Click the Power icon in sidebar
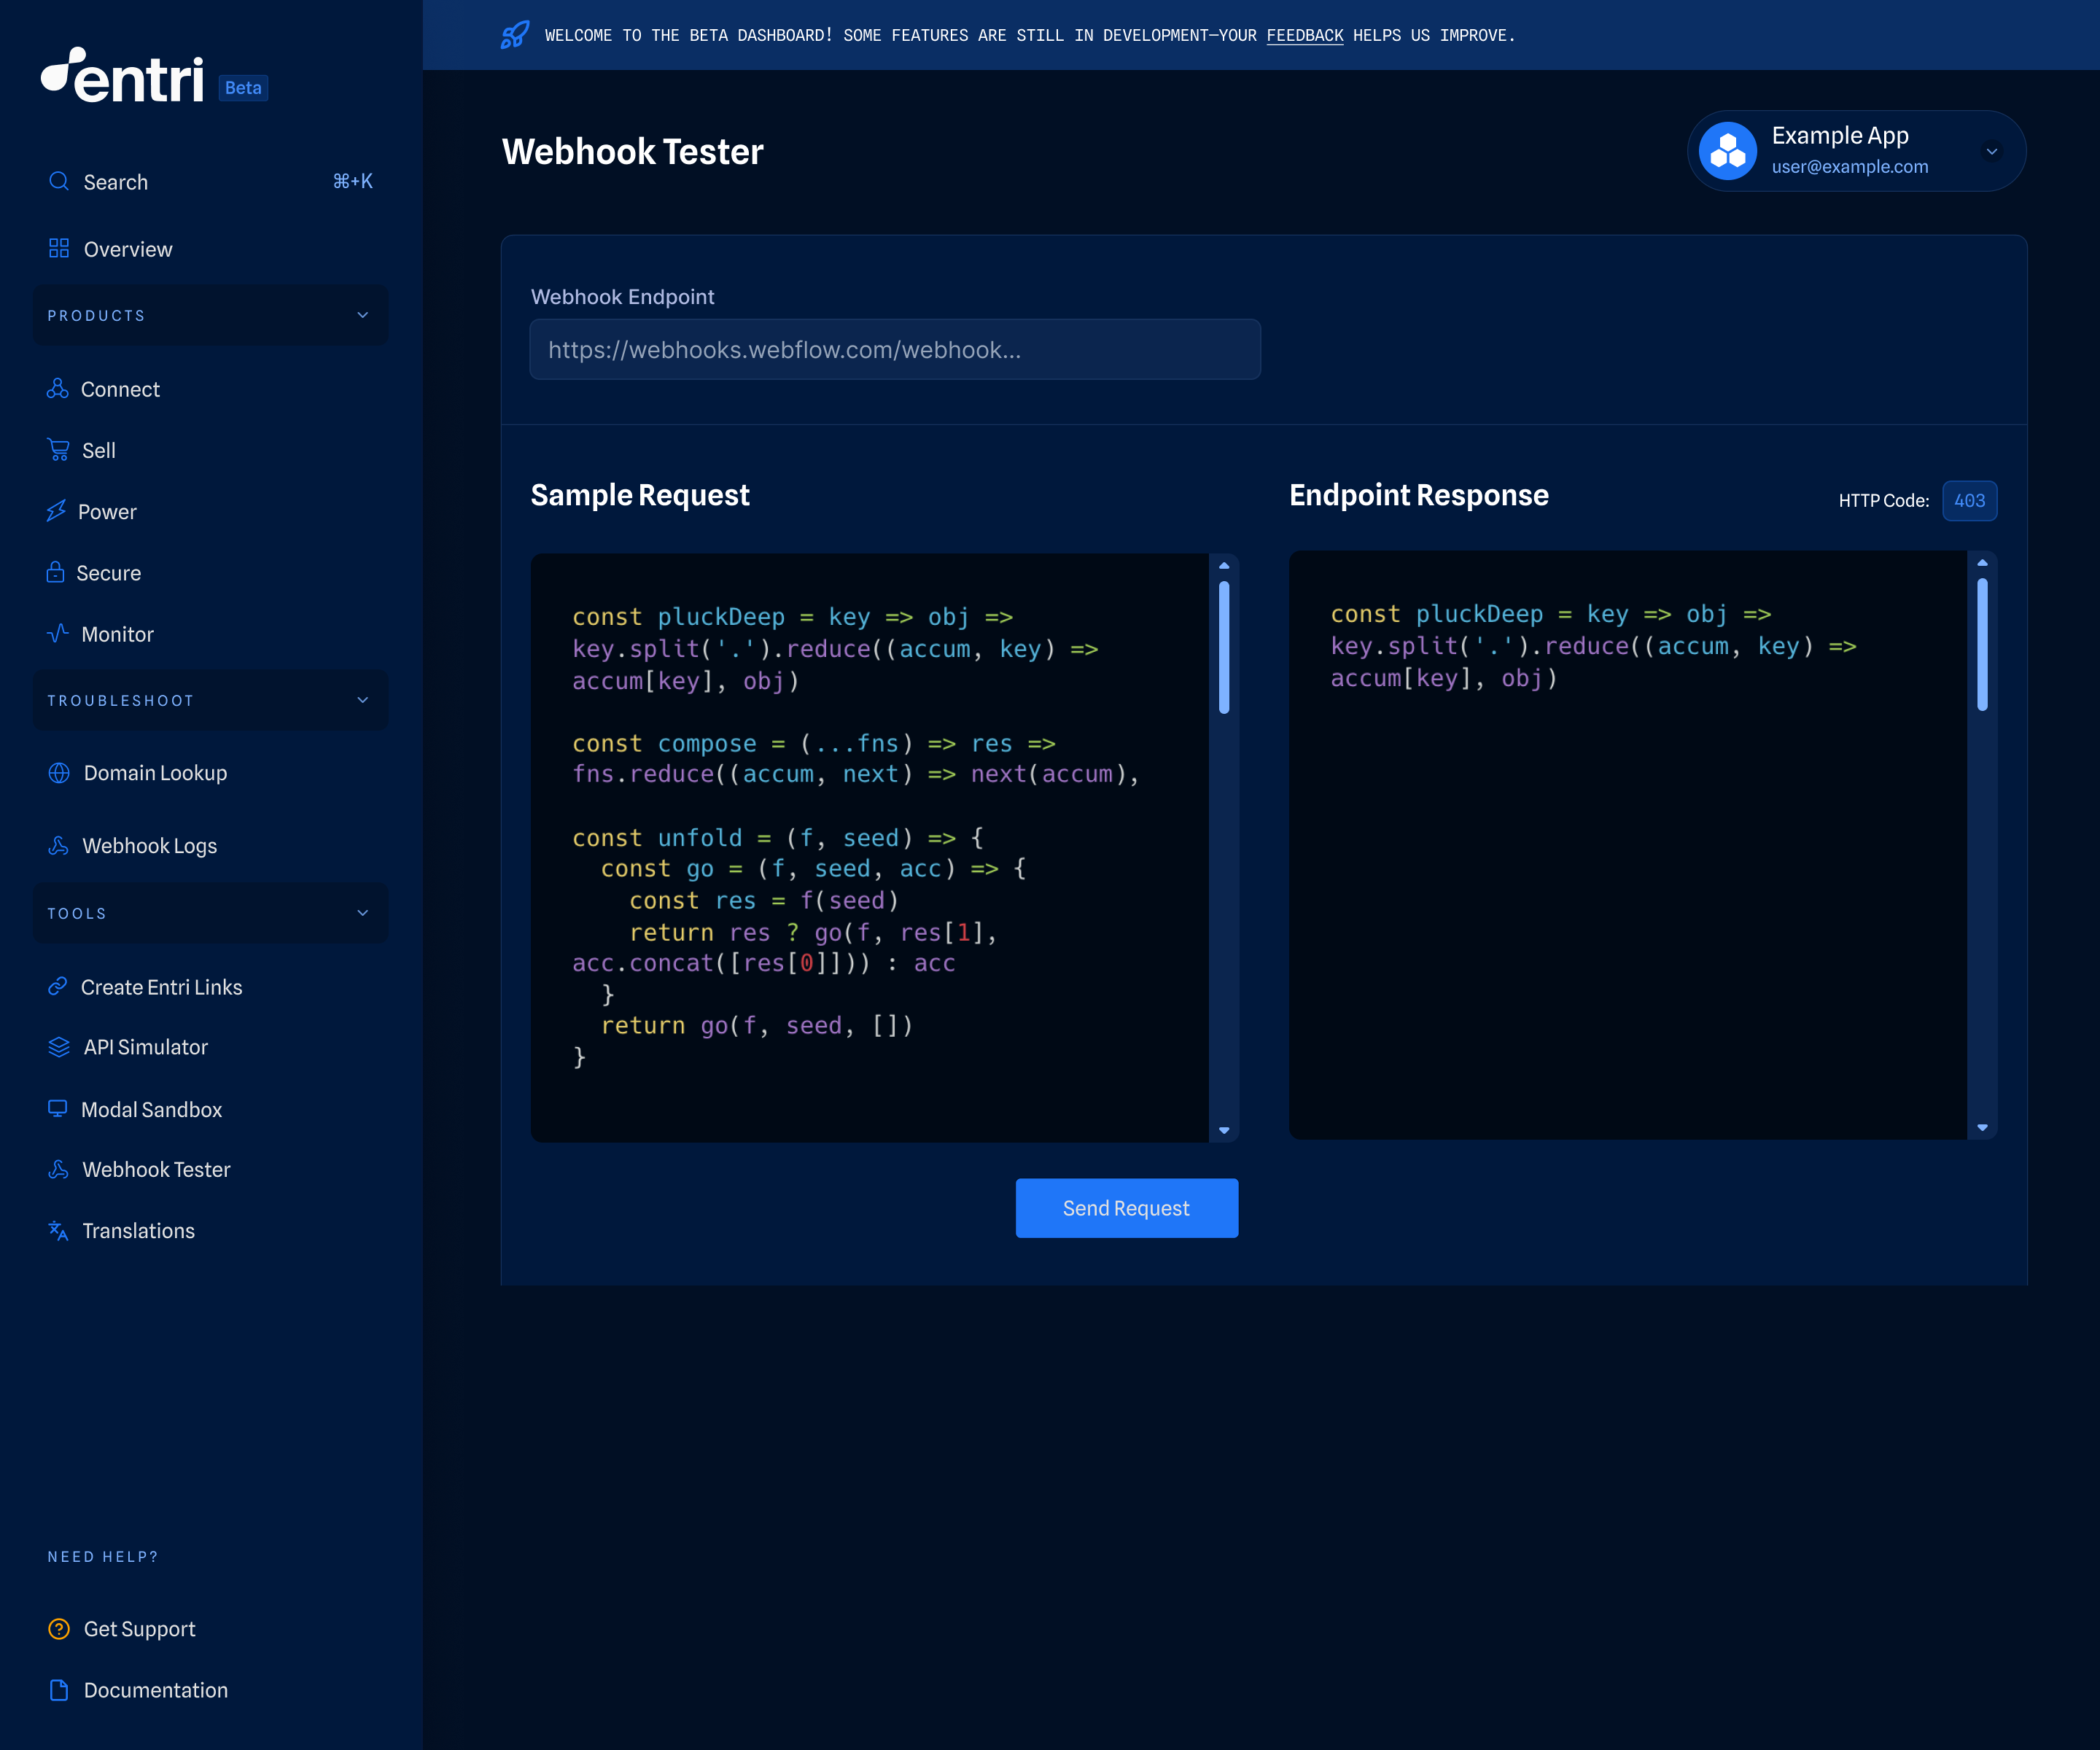 coord(56,511)
